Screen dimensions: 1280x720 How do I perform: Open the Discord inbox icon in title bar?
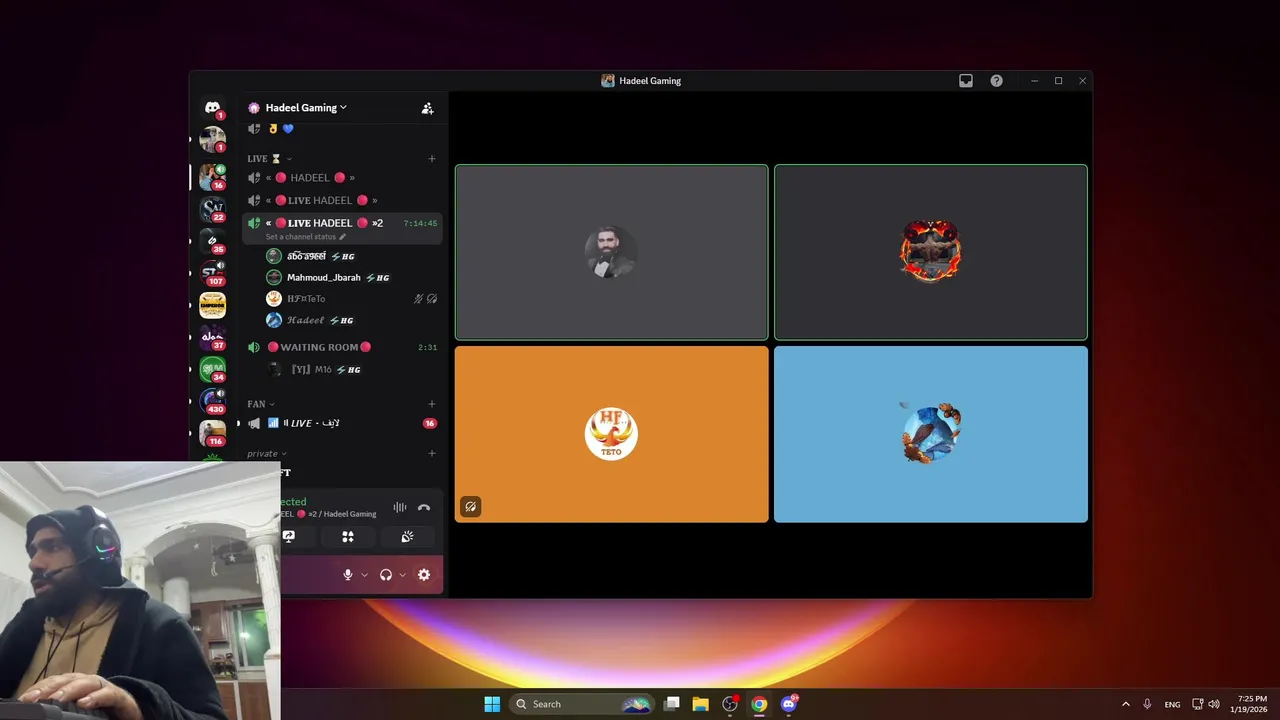966,81
